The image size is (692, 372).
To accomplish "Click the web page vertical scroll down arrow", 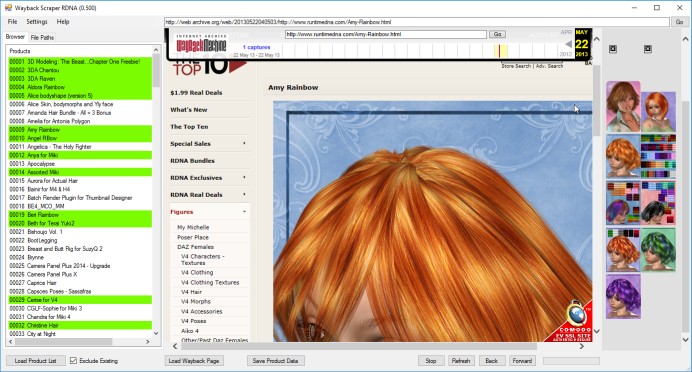I will pyautogui.click(x=597, y=331).
